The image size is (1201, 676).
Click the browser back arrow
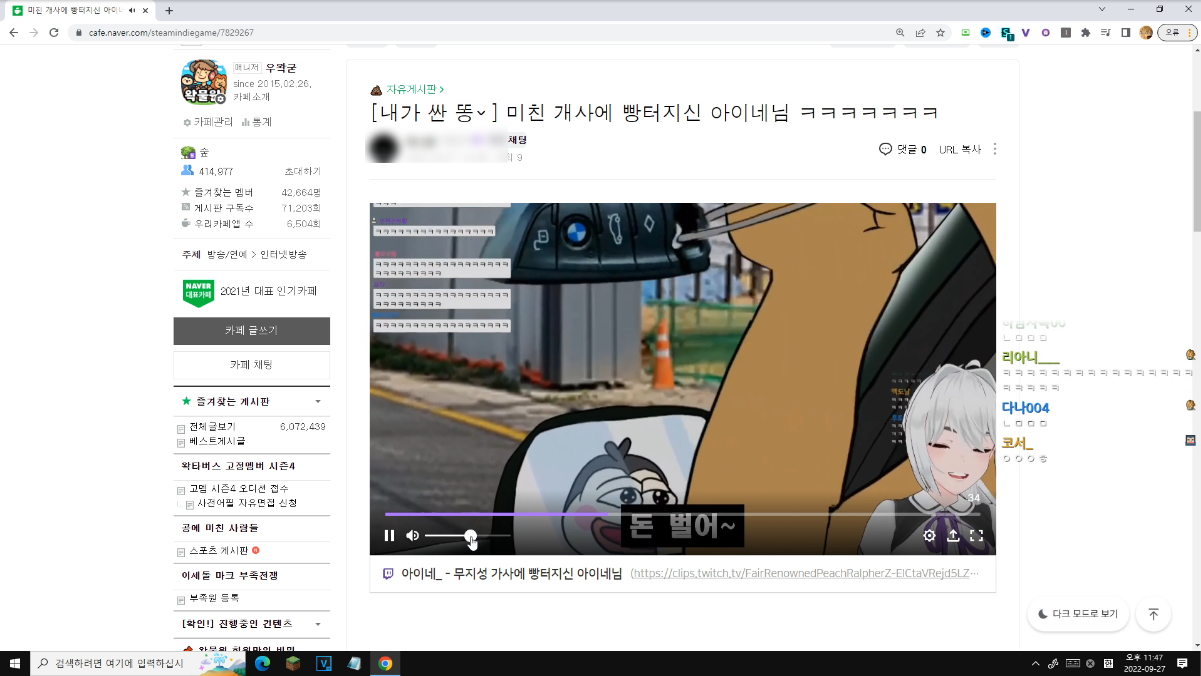point(13,32)
